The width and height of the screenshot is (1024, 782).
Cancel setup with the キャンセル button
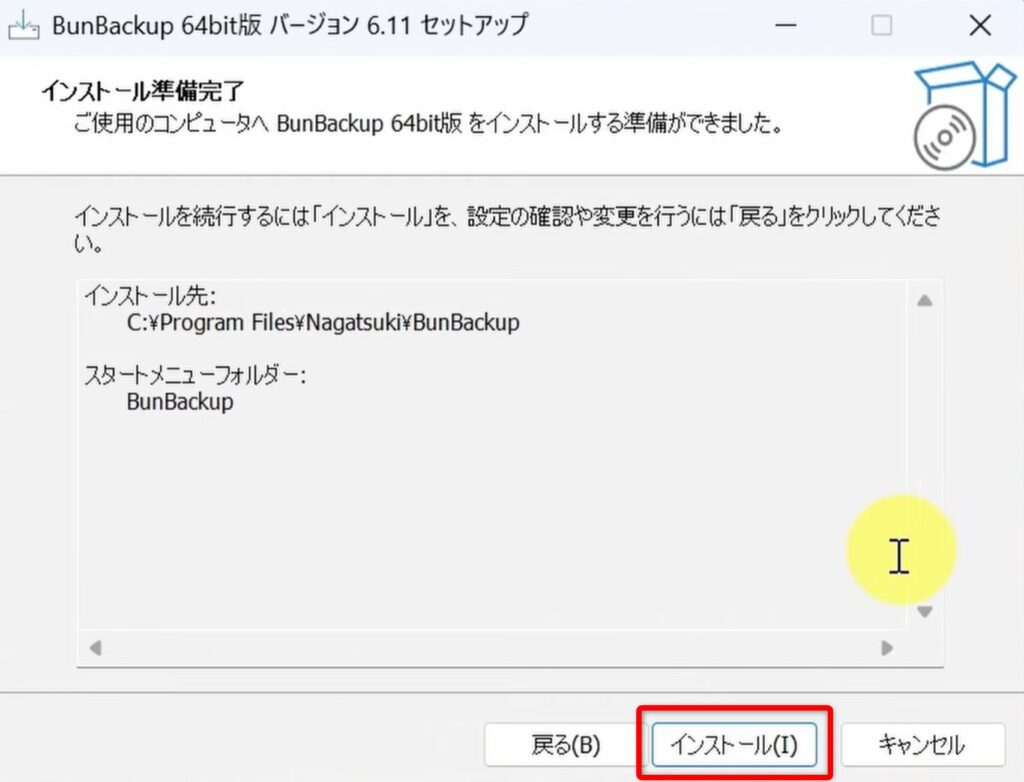921,745
